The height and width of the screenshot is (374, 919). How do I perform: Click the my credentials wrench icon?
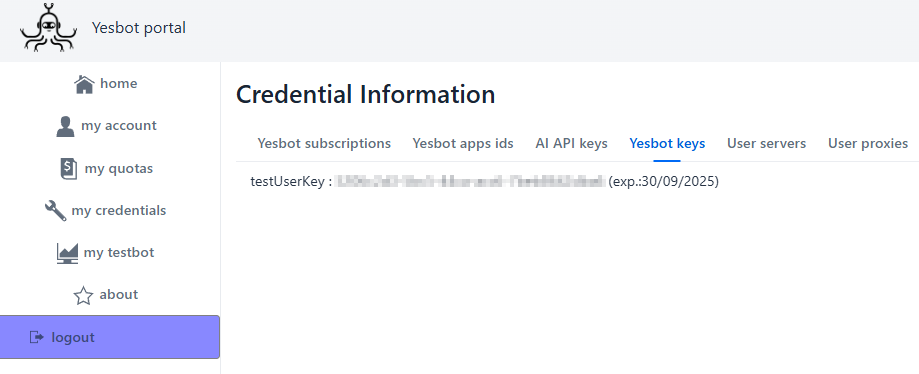tap(55, 210)
